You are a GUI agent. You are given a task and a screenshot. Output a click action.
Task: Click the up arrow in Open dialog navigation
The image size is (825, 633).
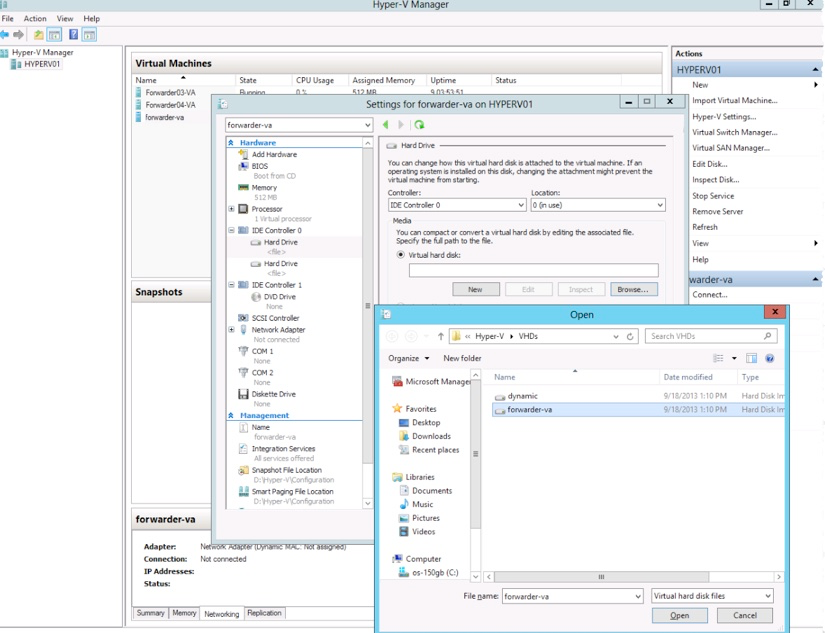(x=441, y=336)
